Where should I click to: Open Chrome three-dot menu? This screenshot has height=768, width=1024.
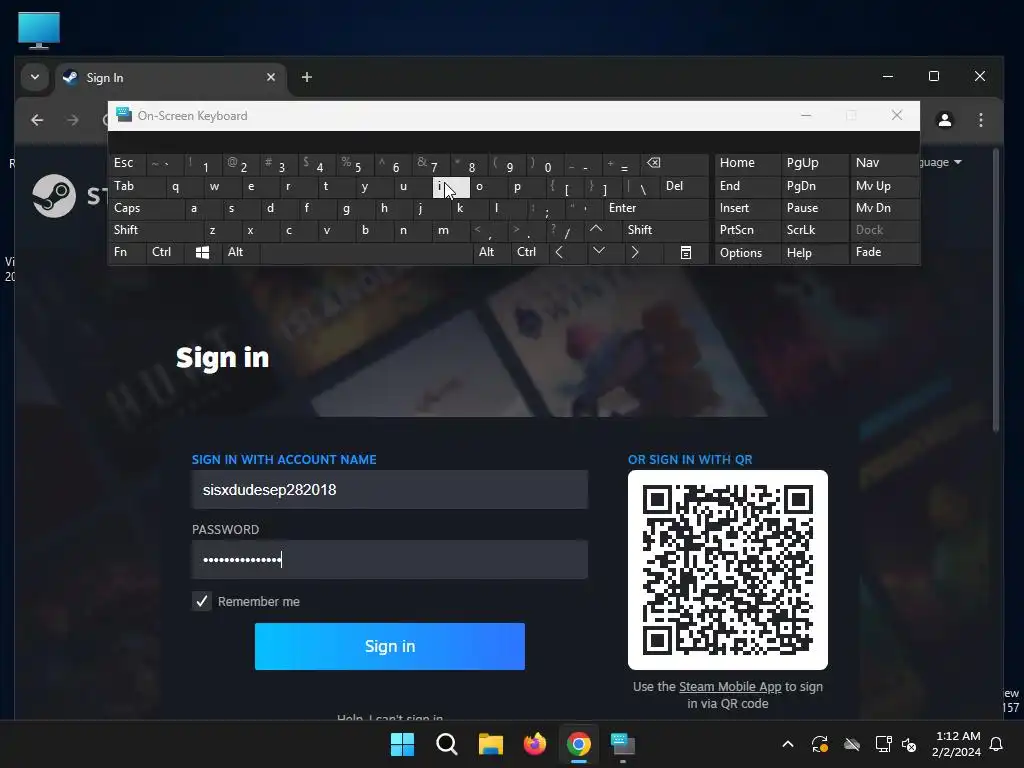pyautogui.click(x=980, y=120)
